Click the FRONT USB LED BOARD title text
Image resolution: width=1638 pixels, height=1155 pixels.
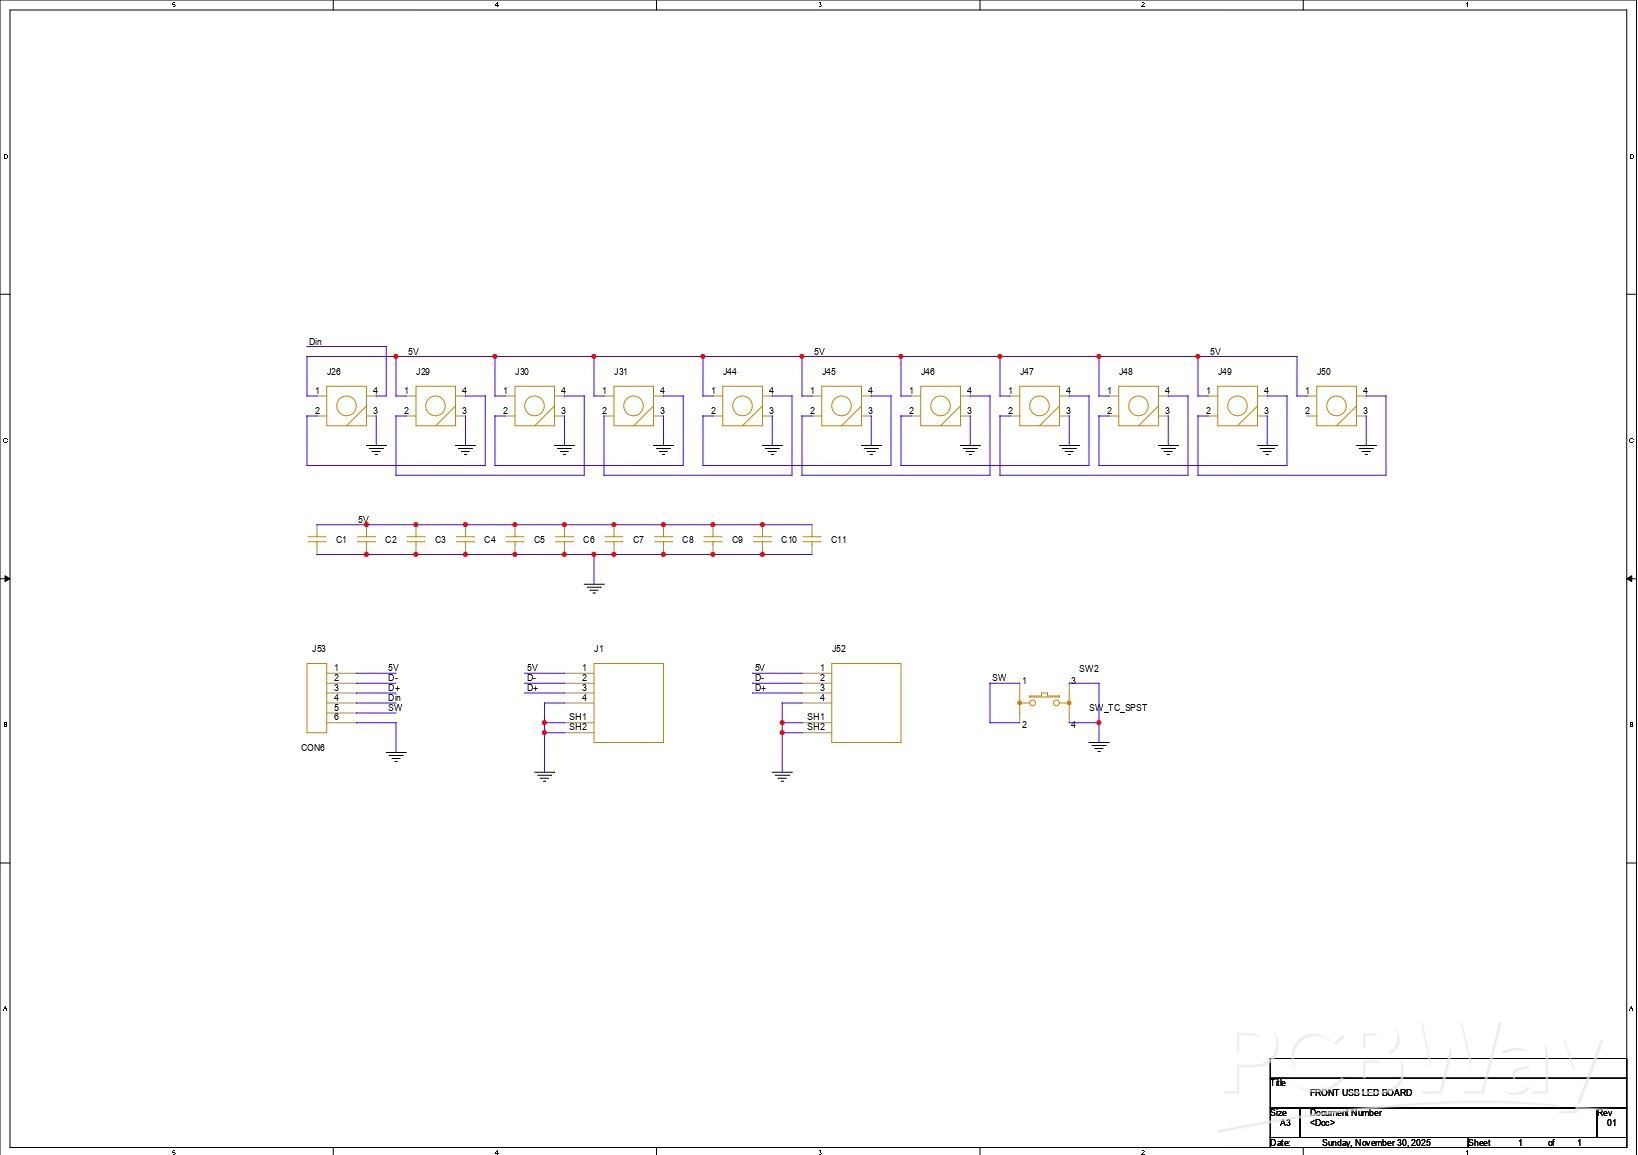coord(1360,1093)
